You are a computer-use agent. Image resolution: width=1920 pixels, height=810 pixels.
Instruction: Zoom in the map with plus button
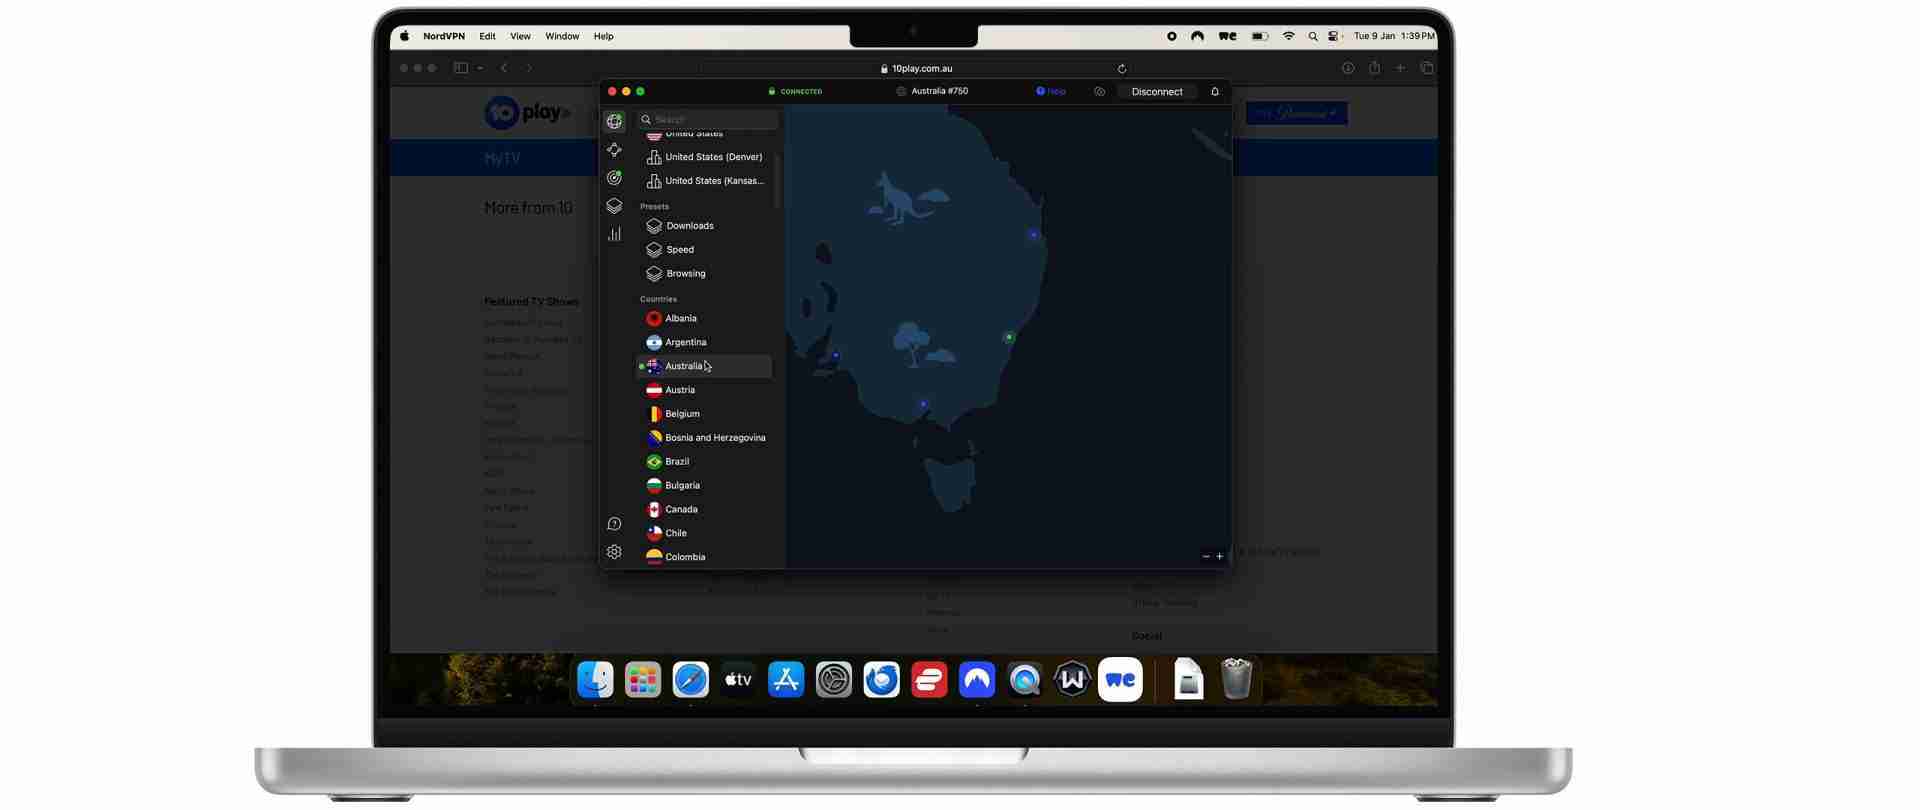tap(1220, 557)
